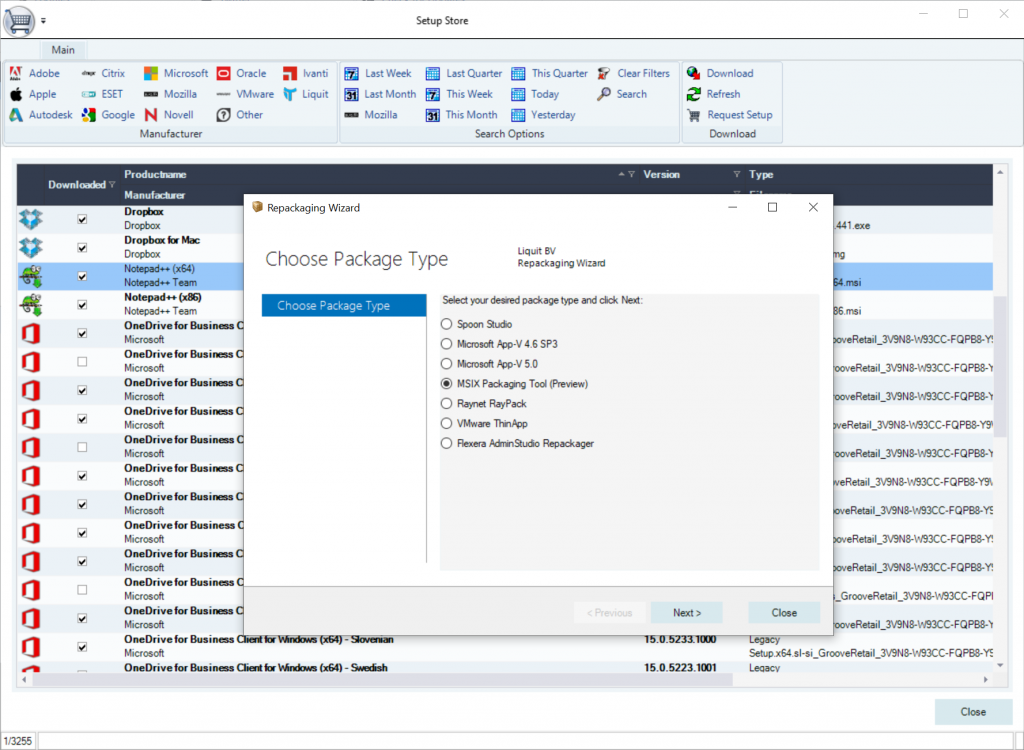Open Search in Search Options
The width and height of the screenshot is (1024, 750).
622,94
